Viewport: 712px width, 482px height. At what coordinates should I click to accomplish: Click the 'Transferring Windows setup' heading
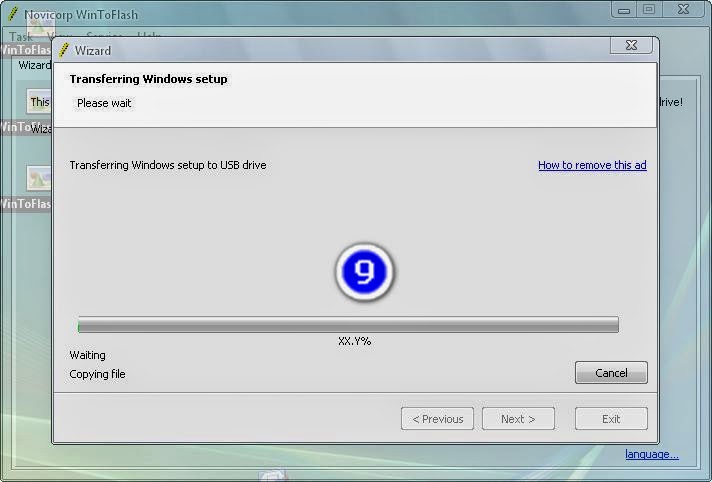[x=148, y=79]
